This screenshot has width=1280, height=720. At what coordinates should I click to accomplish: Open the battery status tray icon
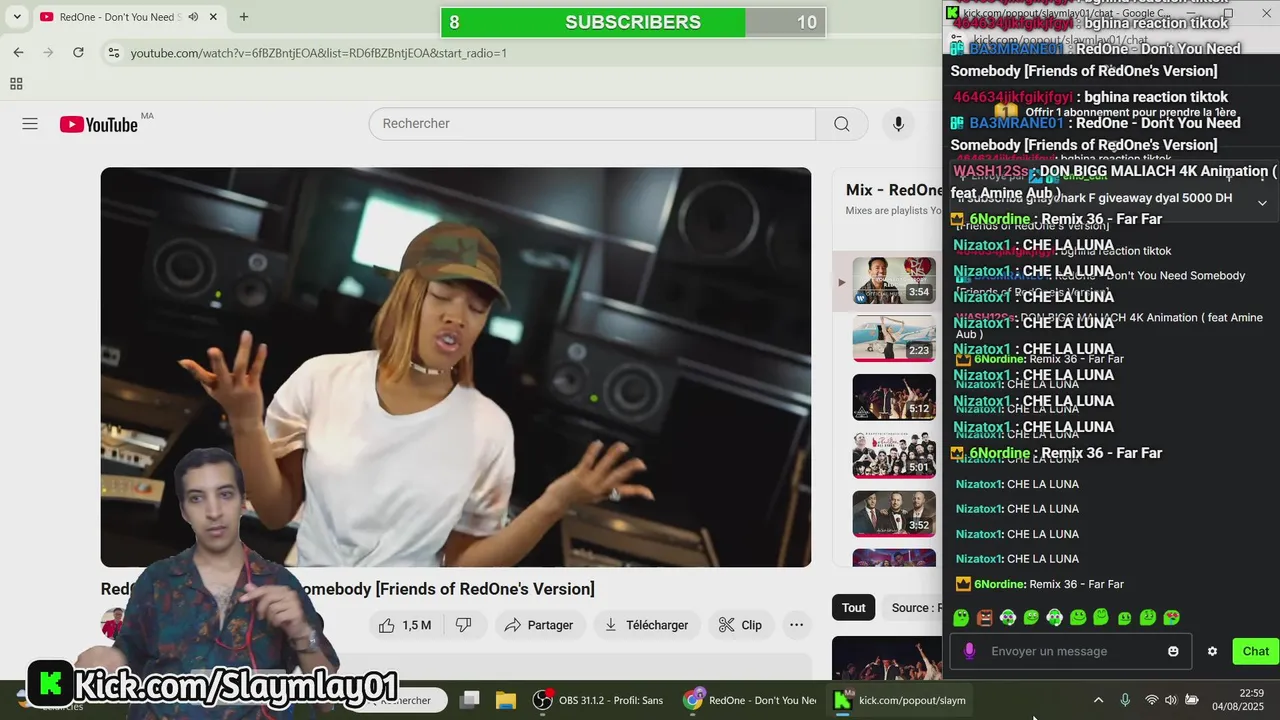[1192, 700]
